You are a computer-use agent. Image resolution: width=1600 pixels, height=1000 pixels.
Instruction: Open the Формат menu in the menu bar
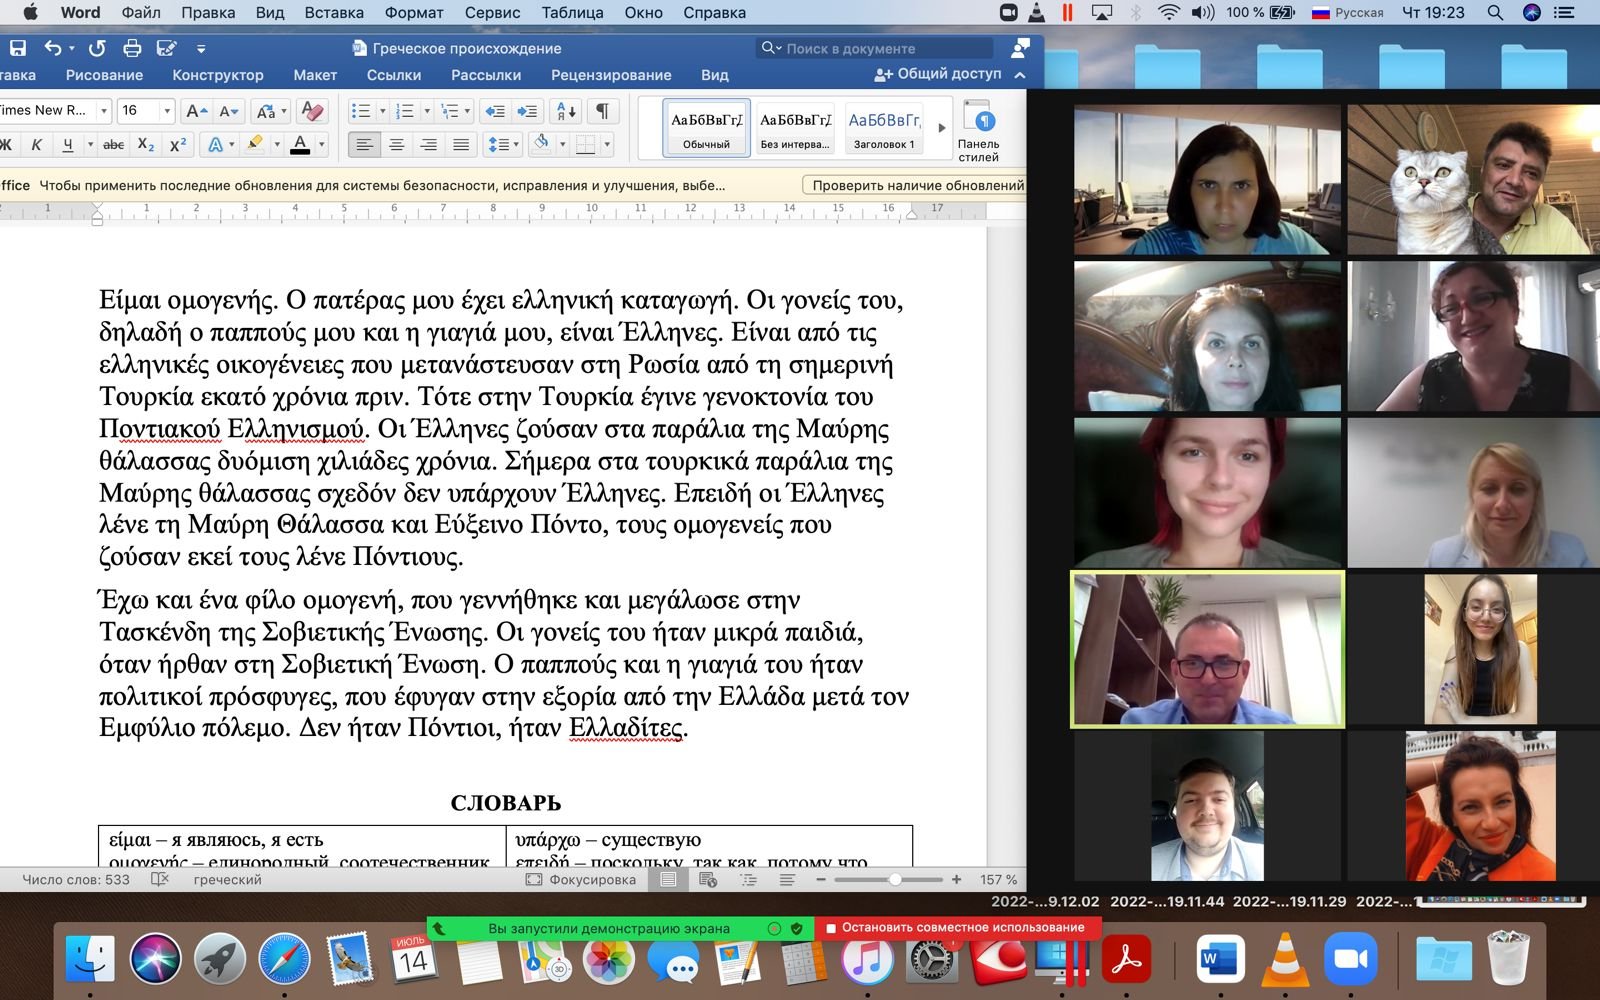point(414,13)
